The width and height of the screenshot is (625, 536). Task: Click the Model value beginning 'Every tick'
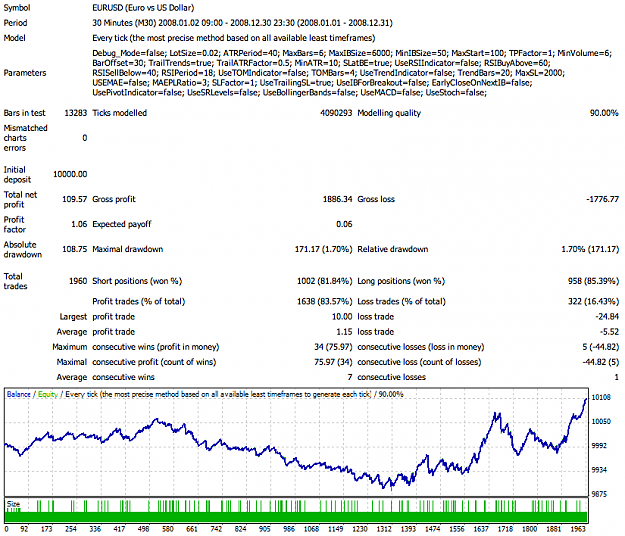234,38
